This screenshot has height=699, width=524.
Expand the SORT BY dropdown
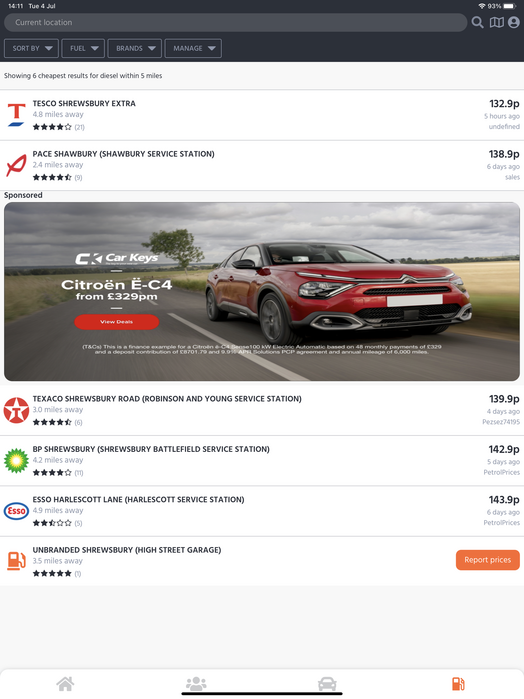[x=31, y=48]
